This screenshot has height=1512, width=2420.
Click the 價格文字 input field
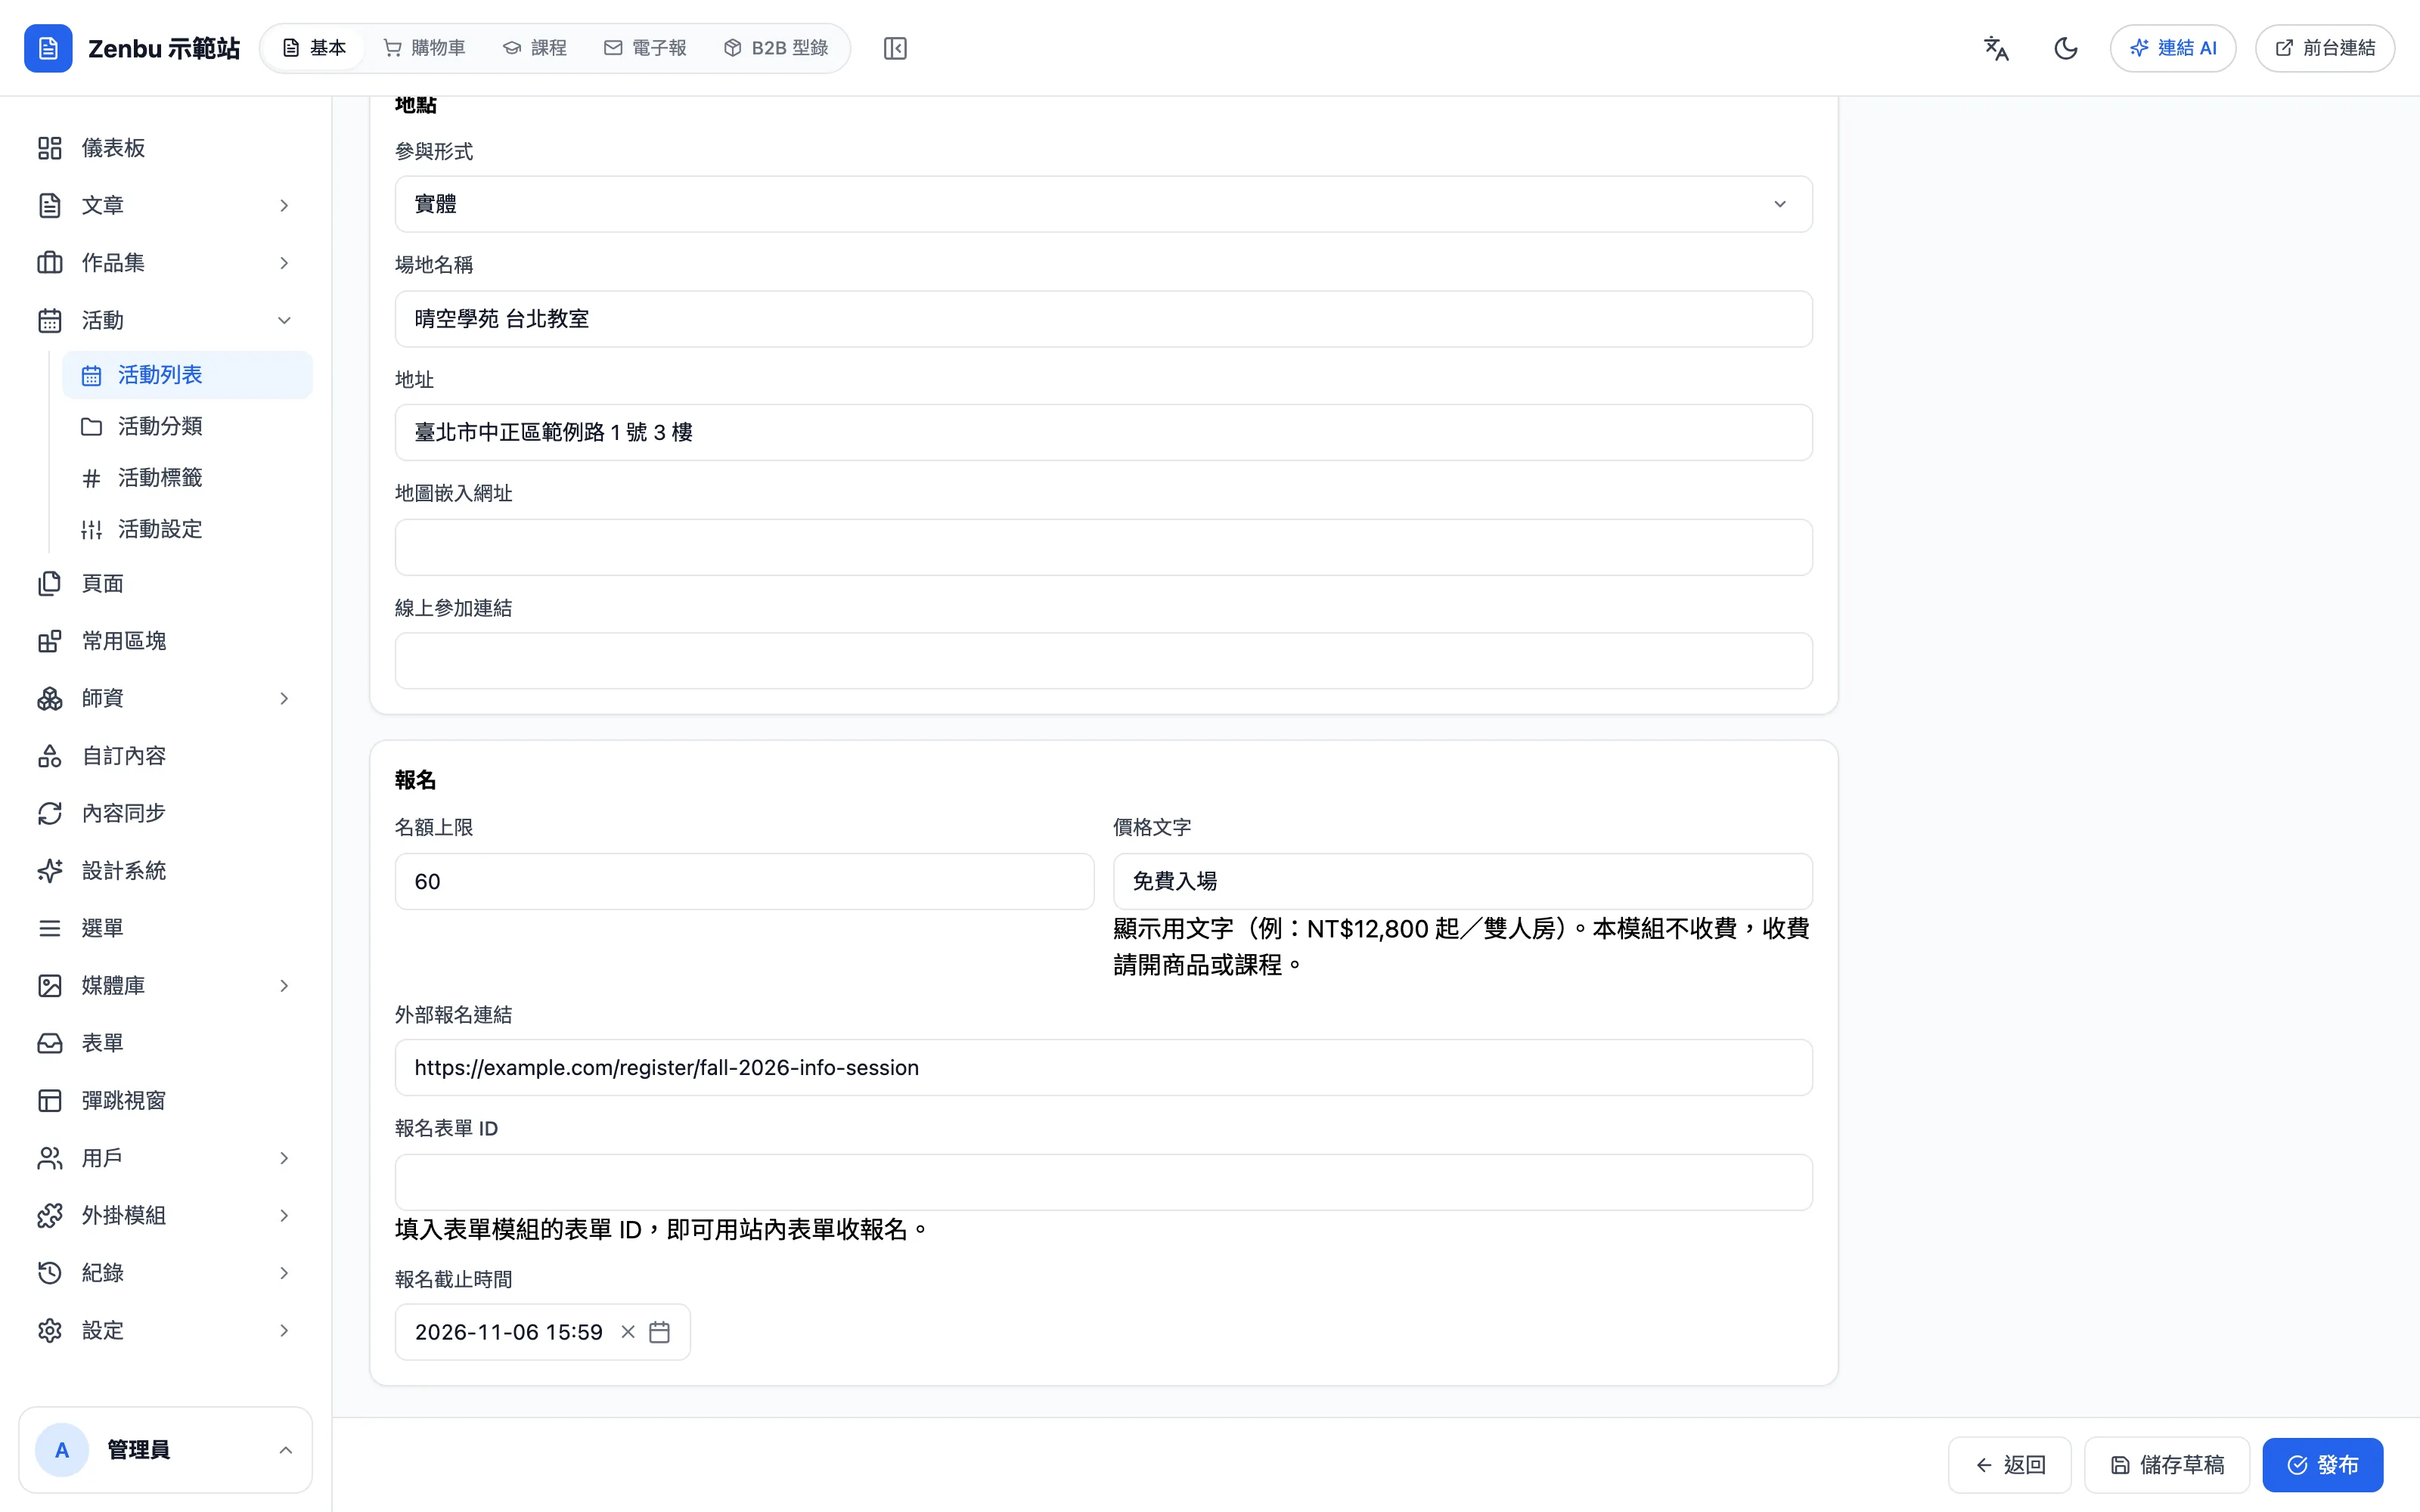tap(1462, 881)
